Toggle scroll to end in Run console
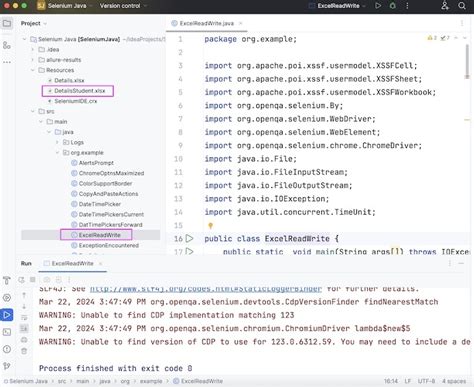 click(x=24, y=329)
